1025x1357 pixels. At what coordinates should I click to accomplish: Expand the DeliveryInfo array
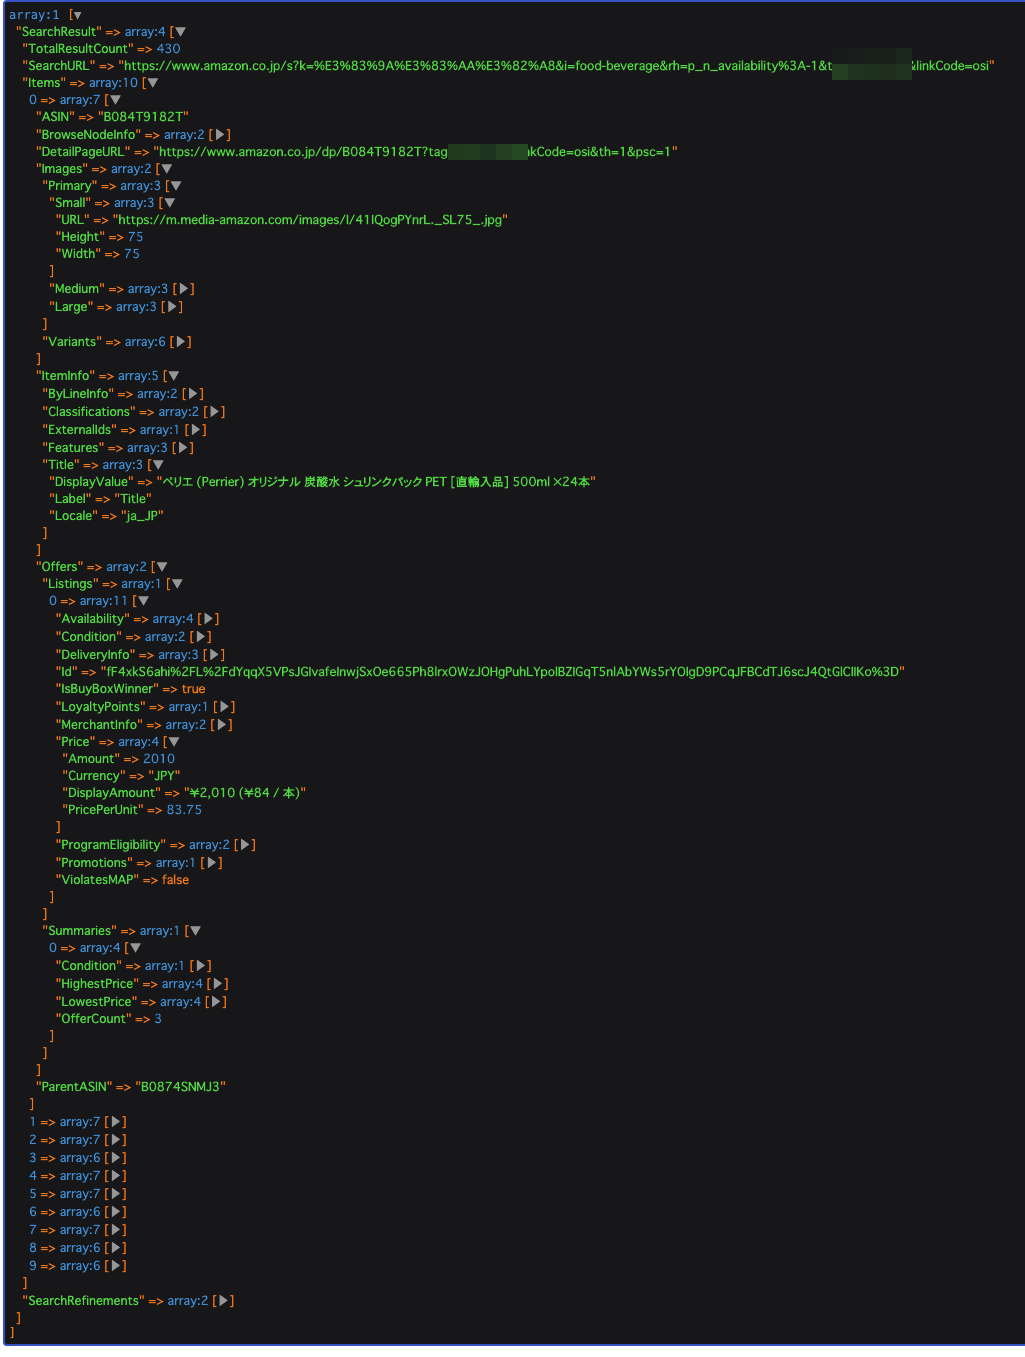click(x=214, y=655)
